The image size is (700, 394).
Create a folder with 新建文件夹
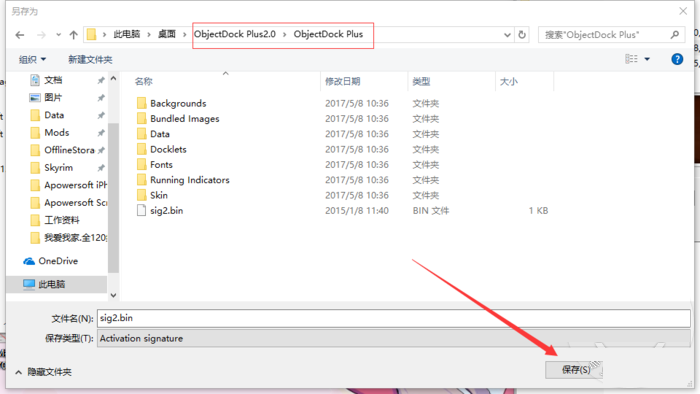click(90, 59)
